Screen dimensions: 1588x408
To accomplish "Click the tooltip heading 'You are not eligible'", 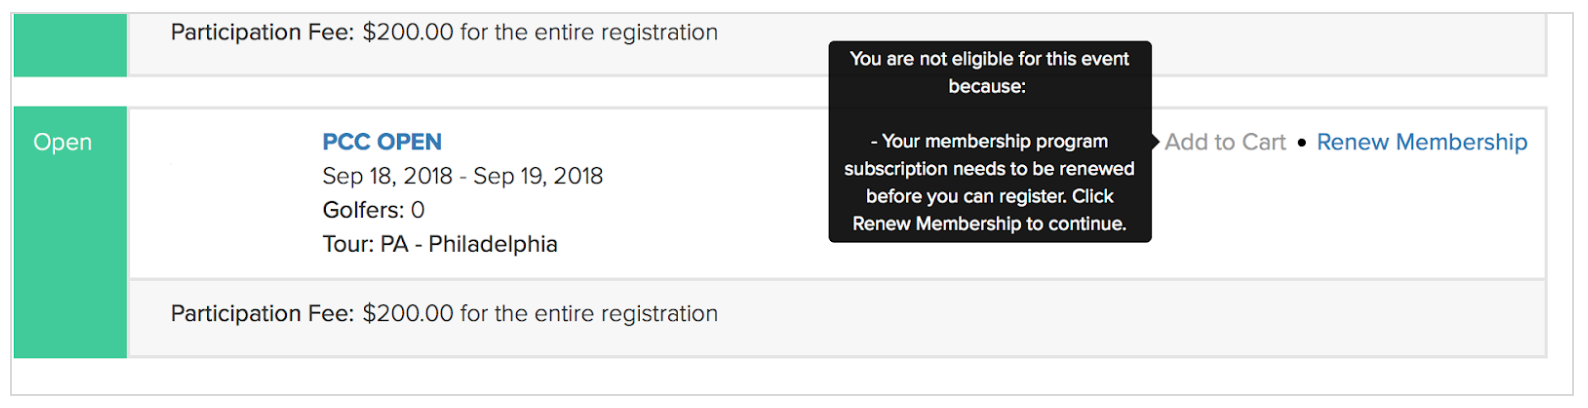I will click(989, 59).
